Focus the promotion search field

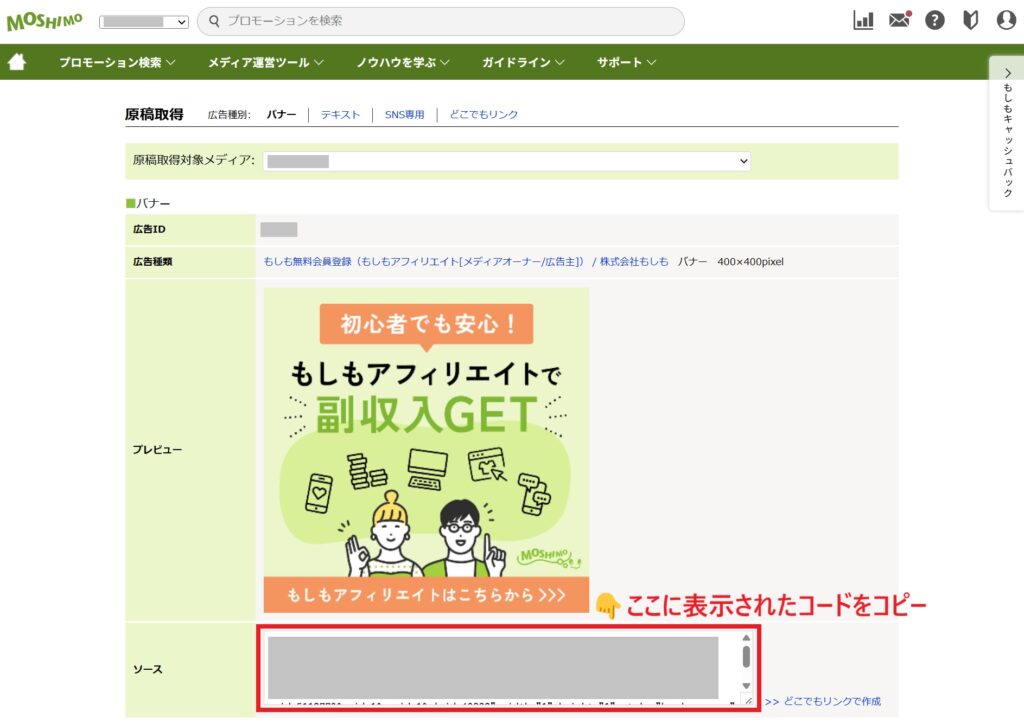(441, 21)
